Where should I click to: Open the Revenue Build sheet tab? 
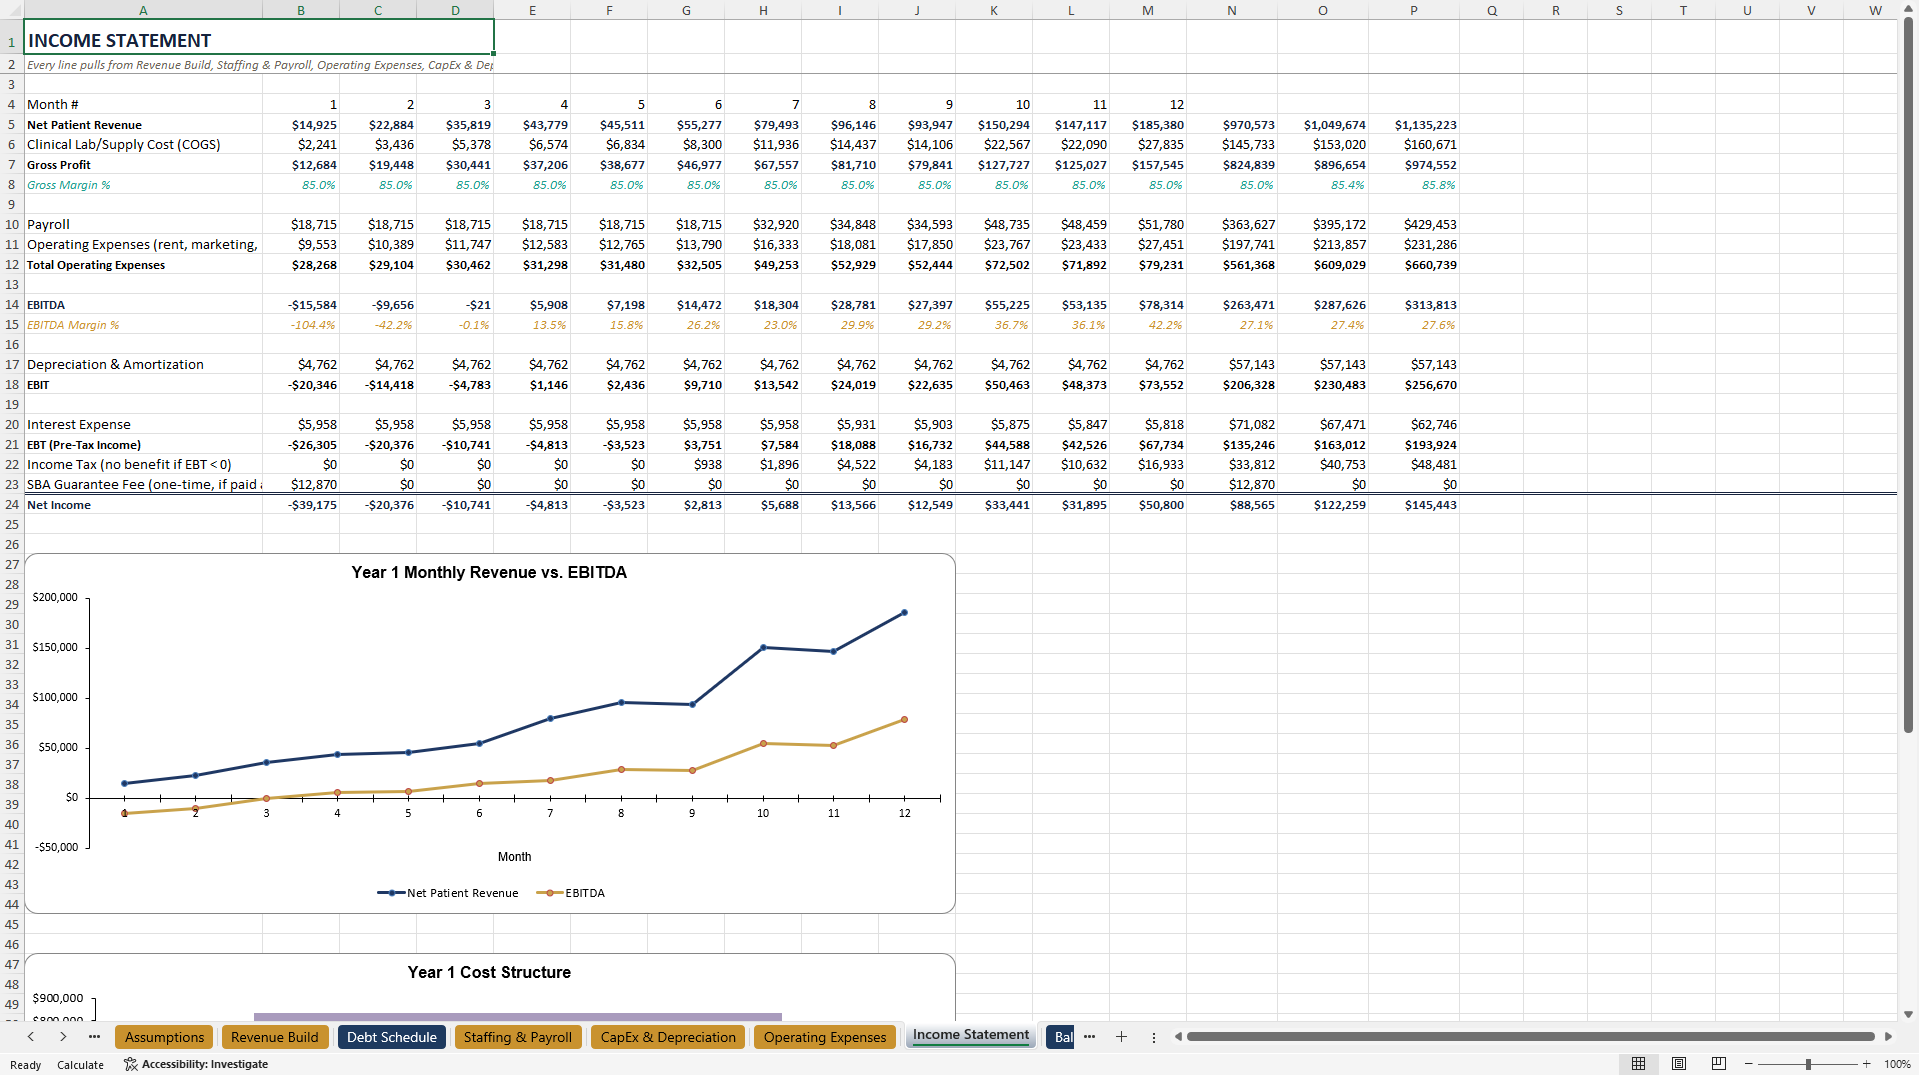(x=274, y=1037)
